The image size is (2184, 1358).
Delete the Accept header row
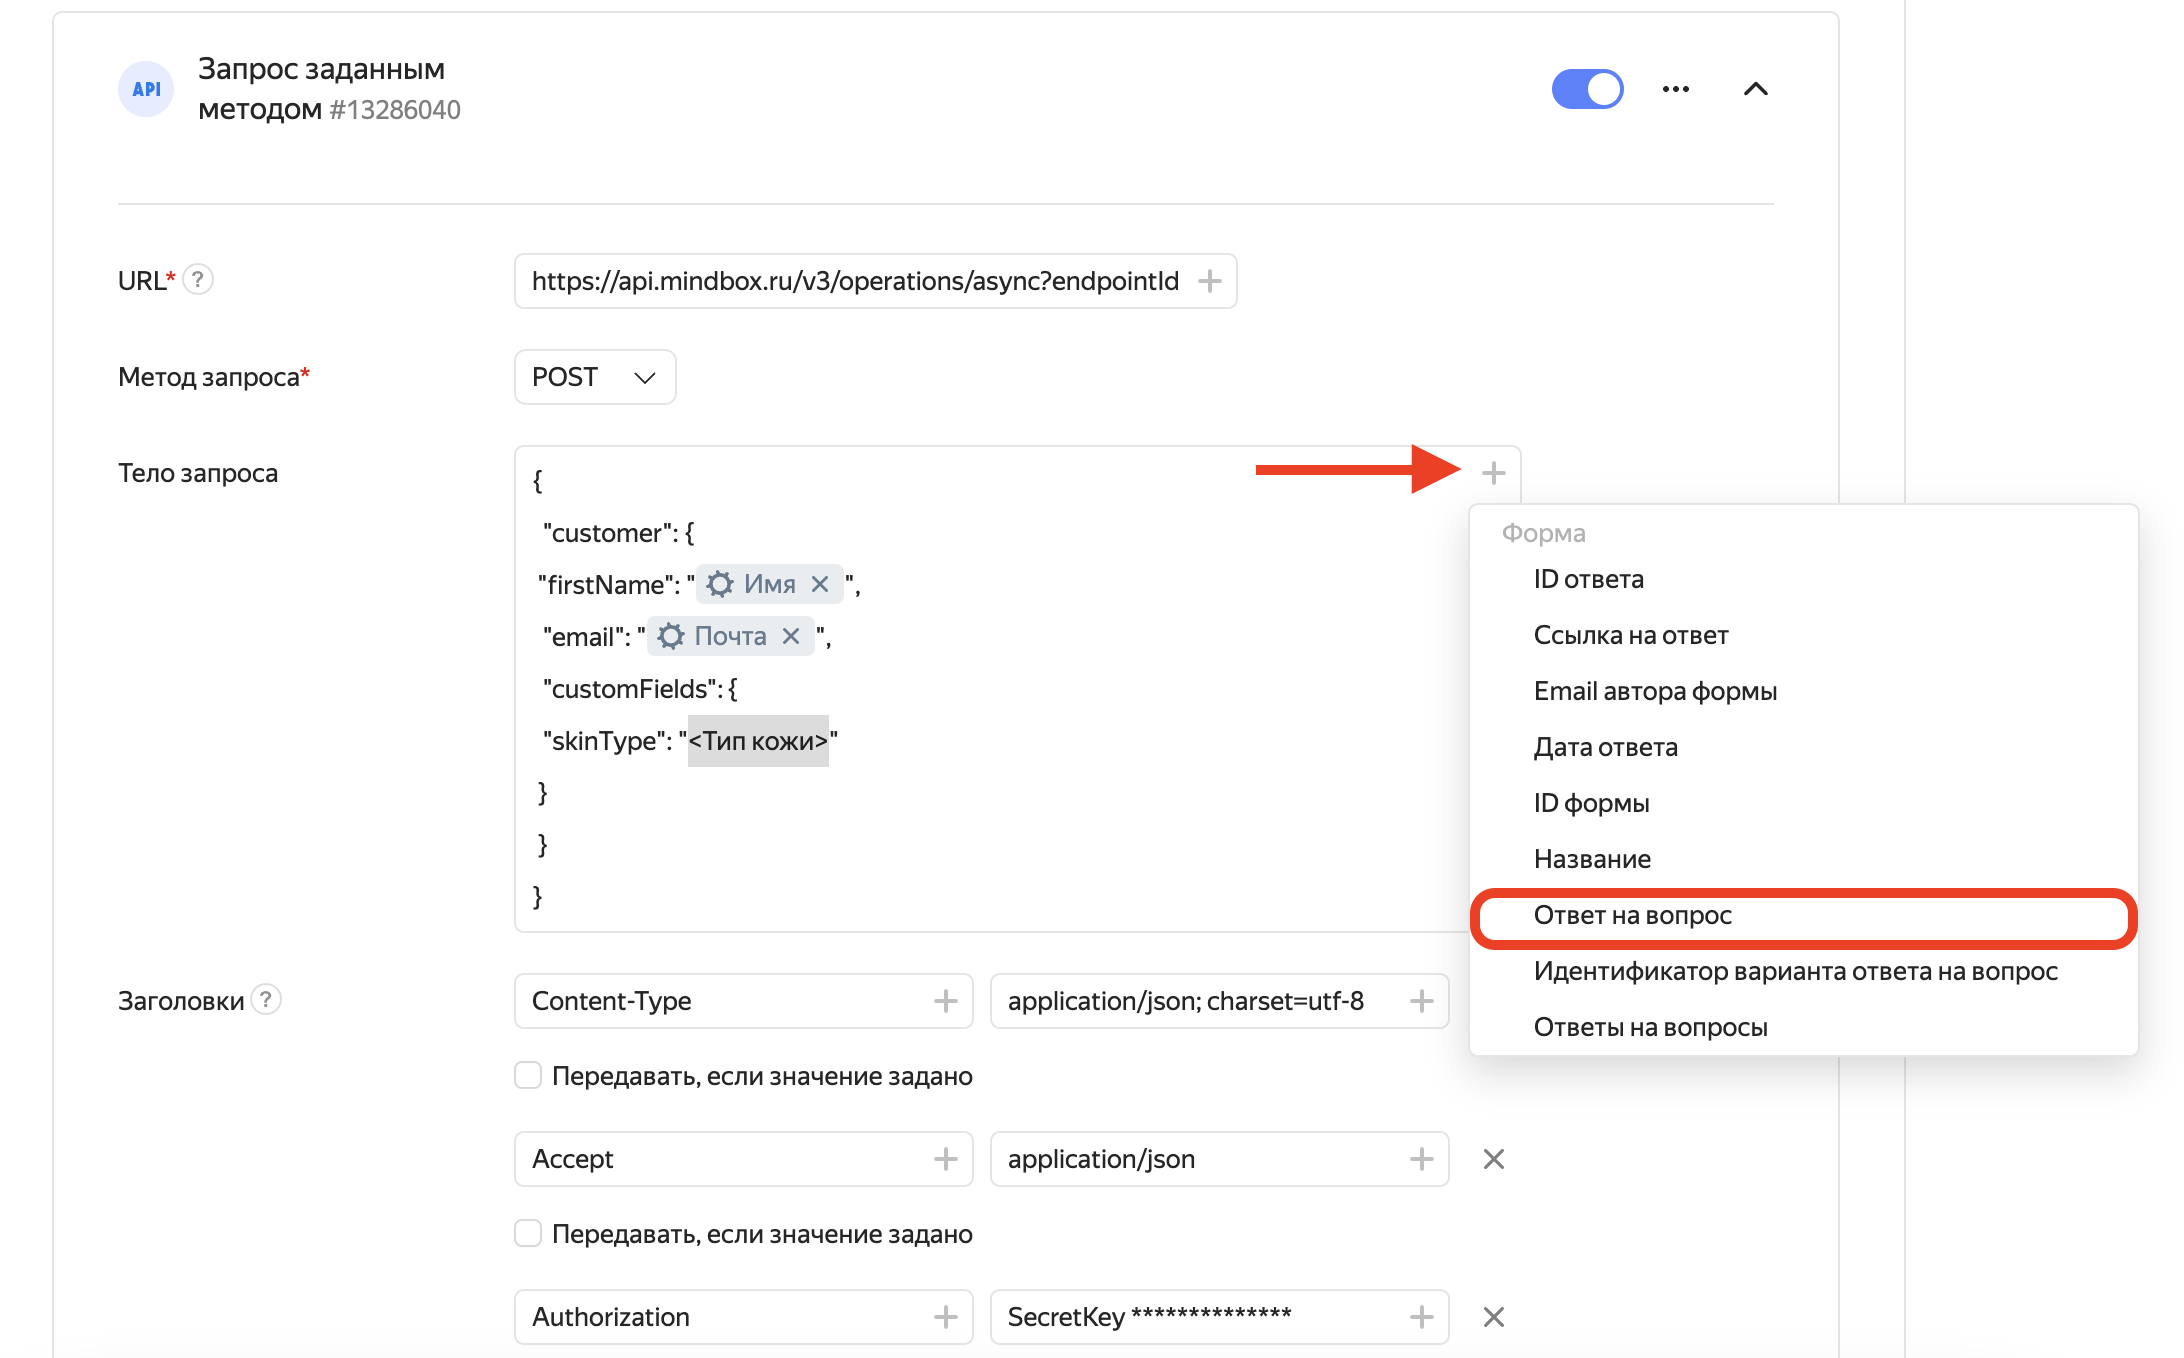1493,1159
